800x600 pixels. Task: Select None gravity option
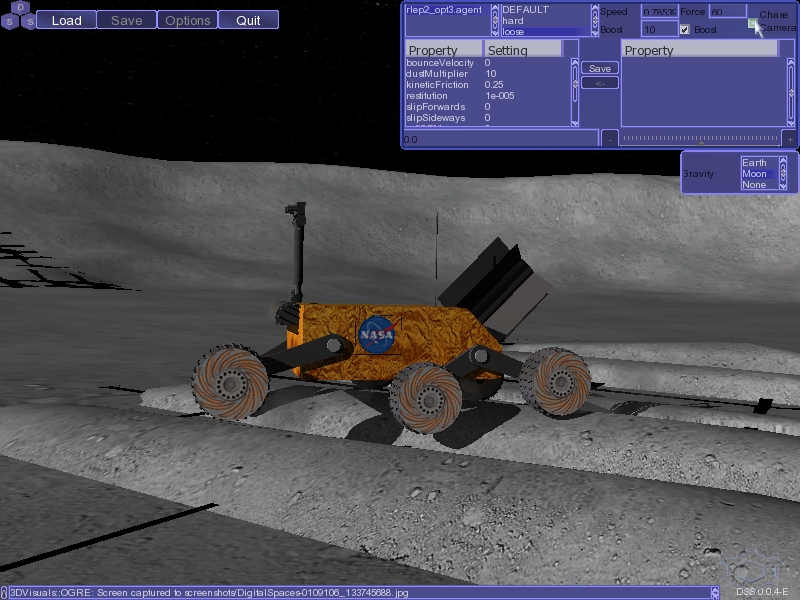pos(759,185)
